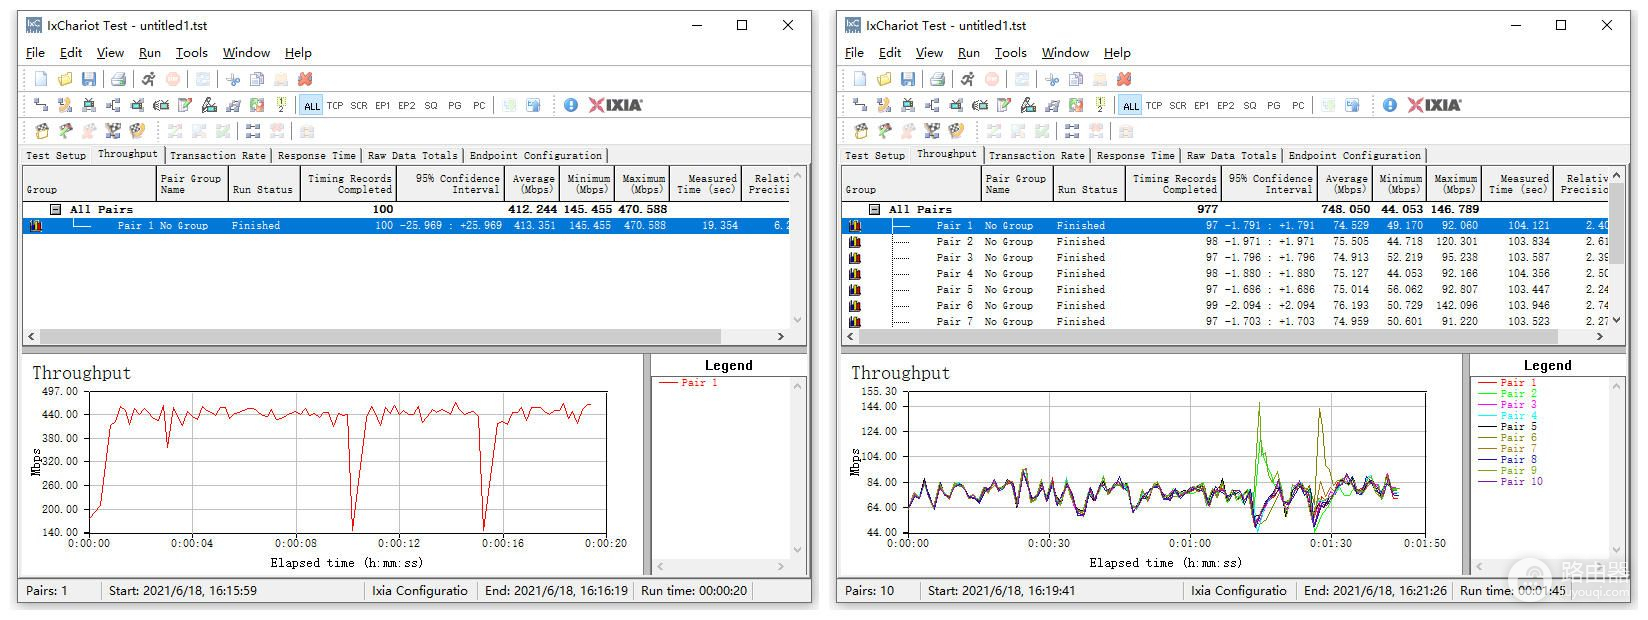Collapse the All Pairs group in right window
Viewport: 1648px width, 620px height.
pyautogui.click(x=876, y=209)
